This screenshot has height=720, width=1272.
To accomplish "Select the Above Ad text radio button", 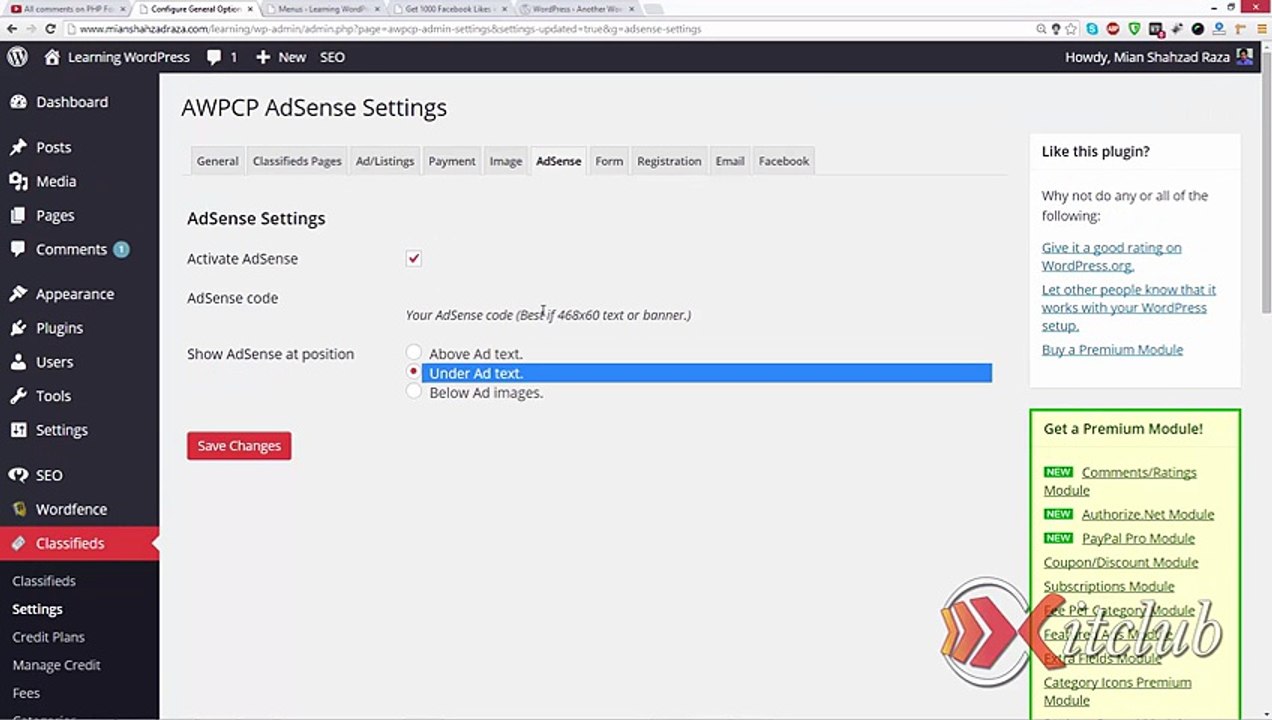I will pyautogui.click(x=414, y=352).
